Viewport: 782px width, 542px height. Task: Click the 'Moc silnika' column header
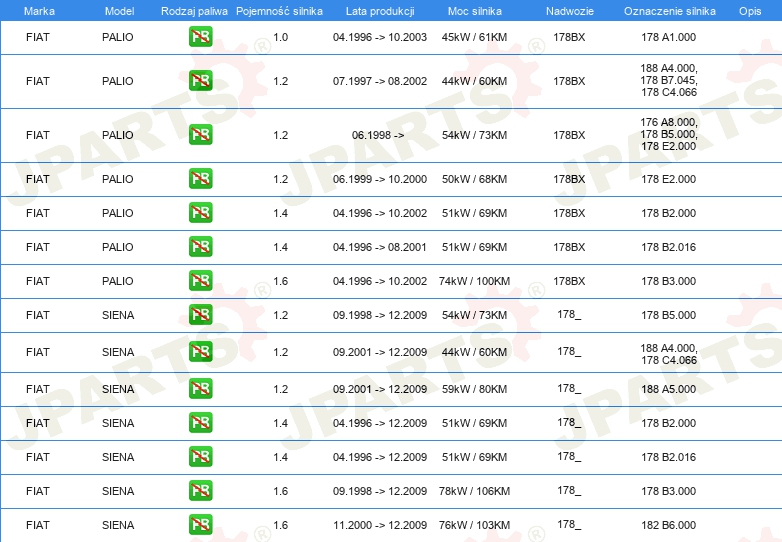(475, 11)
